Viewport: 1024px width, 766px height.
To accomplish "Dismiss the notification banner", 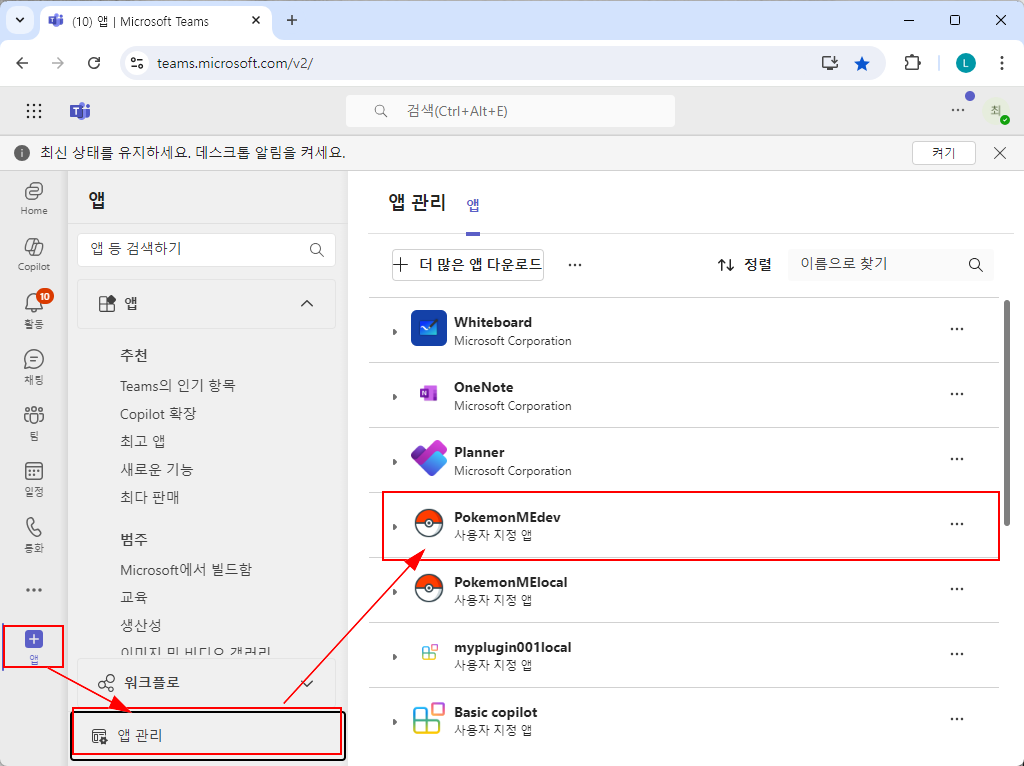I will click(x=1000, y=153).
